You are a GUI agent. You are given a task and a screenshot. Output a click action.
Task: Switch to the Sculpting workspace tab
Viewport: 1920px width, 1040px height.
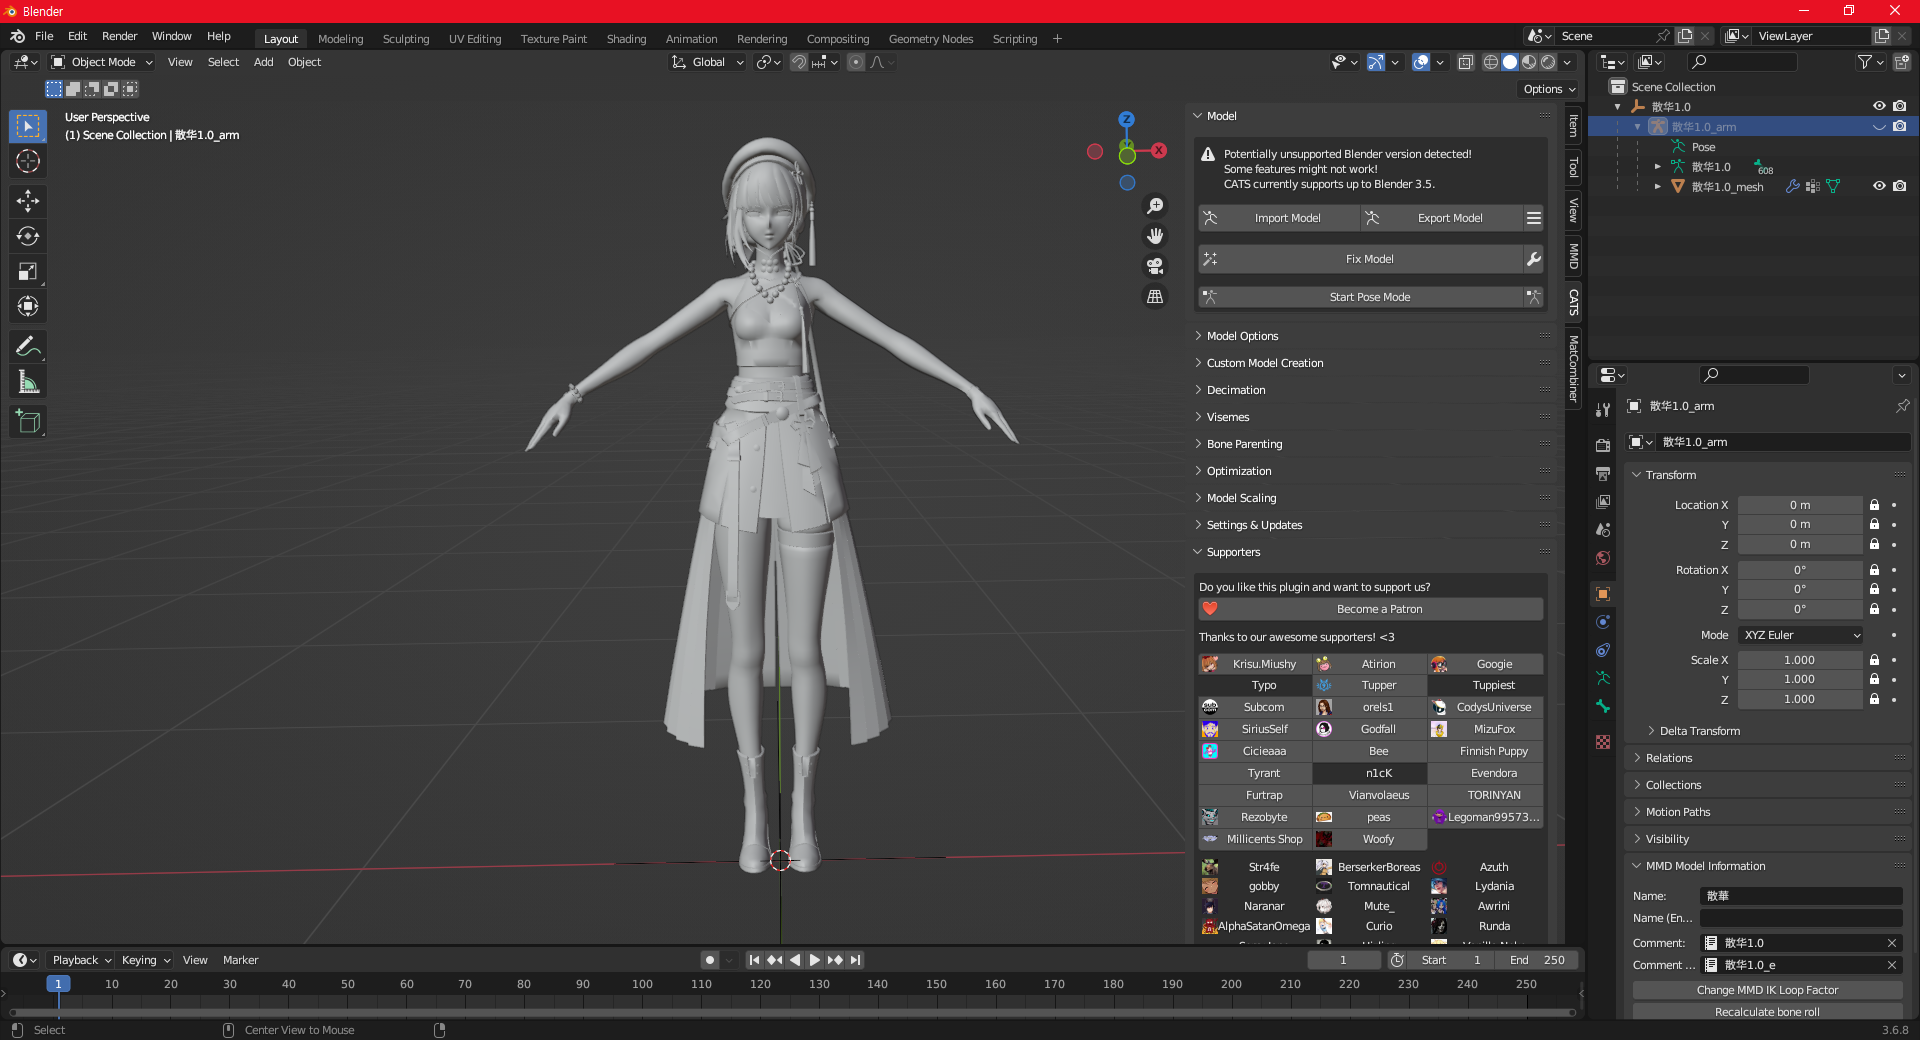[x=405, y=39]
